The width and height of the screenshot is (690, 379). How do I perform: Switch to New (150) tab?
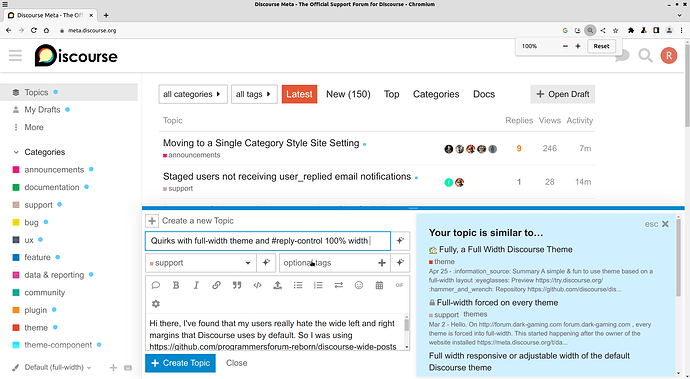coord(348,94)
